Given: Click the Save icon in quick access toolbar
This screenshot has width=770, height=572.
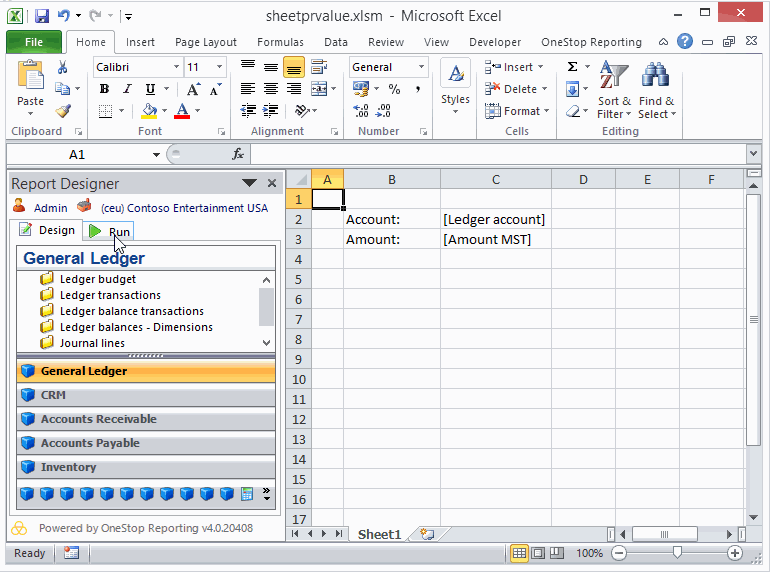Looking at the screenshot, I should pos(42,16).
